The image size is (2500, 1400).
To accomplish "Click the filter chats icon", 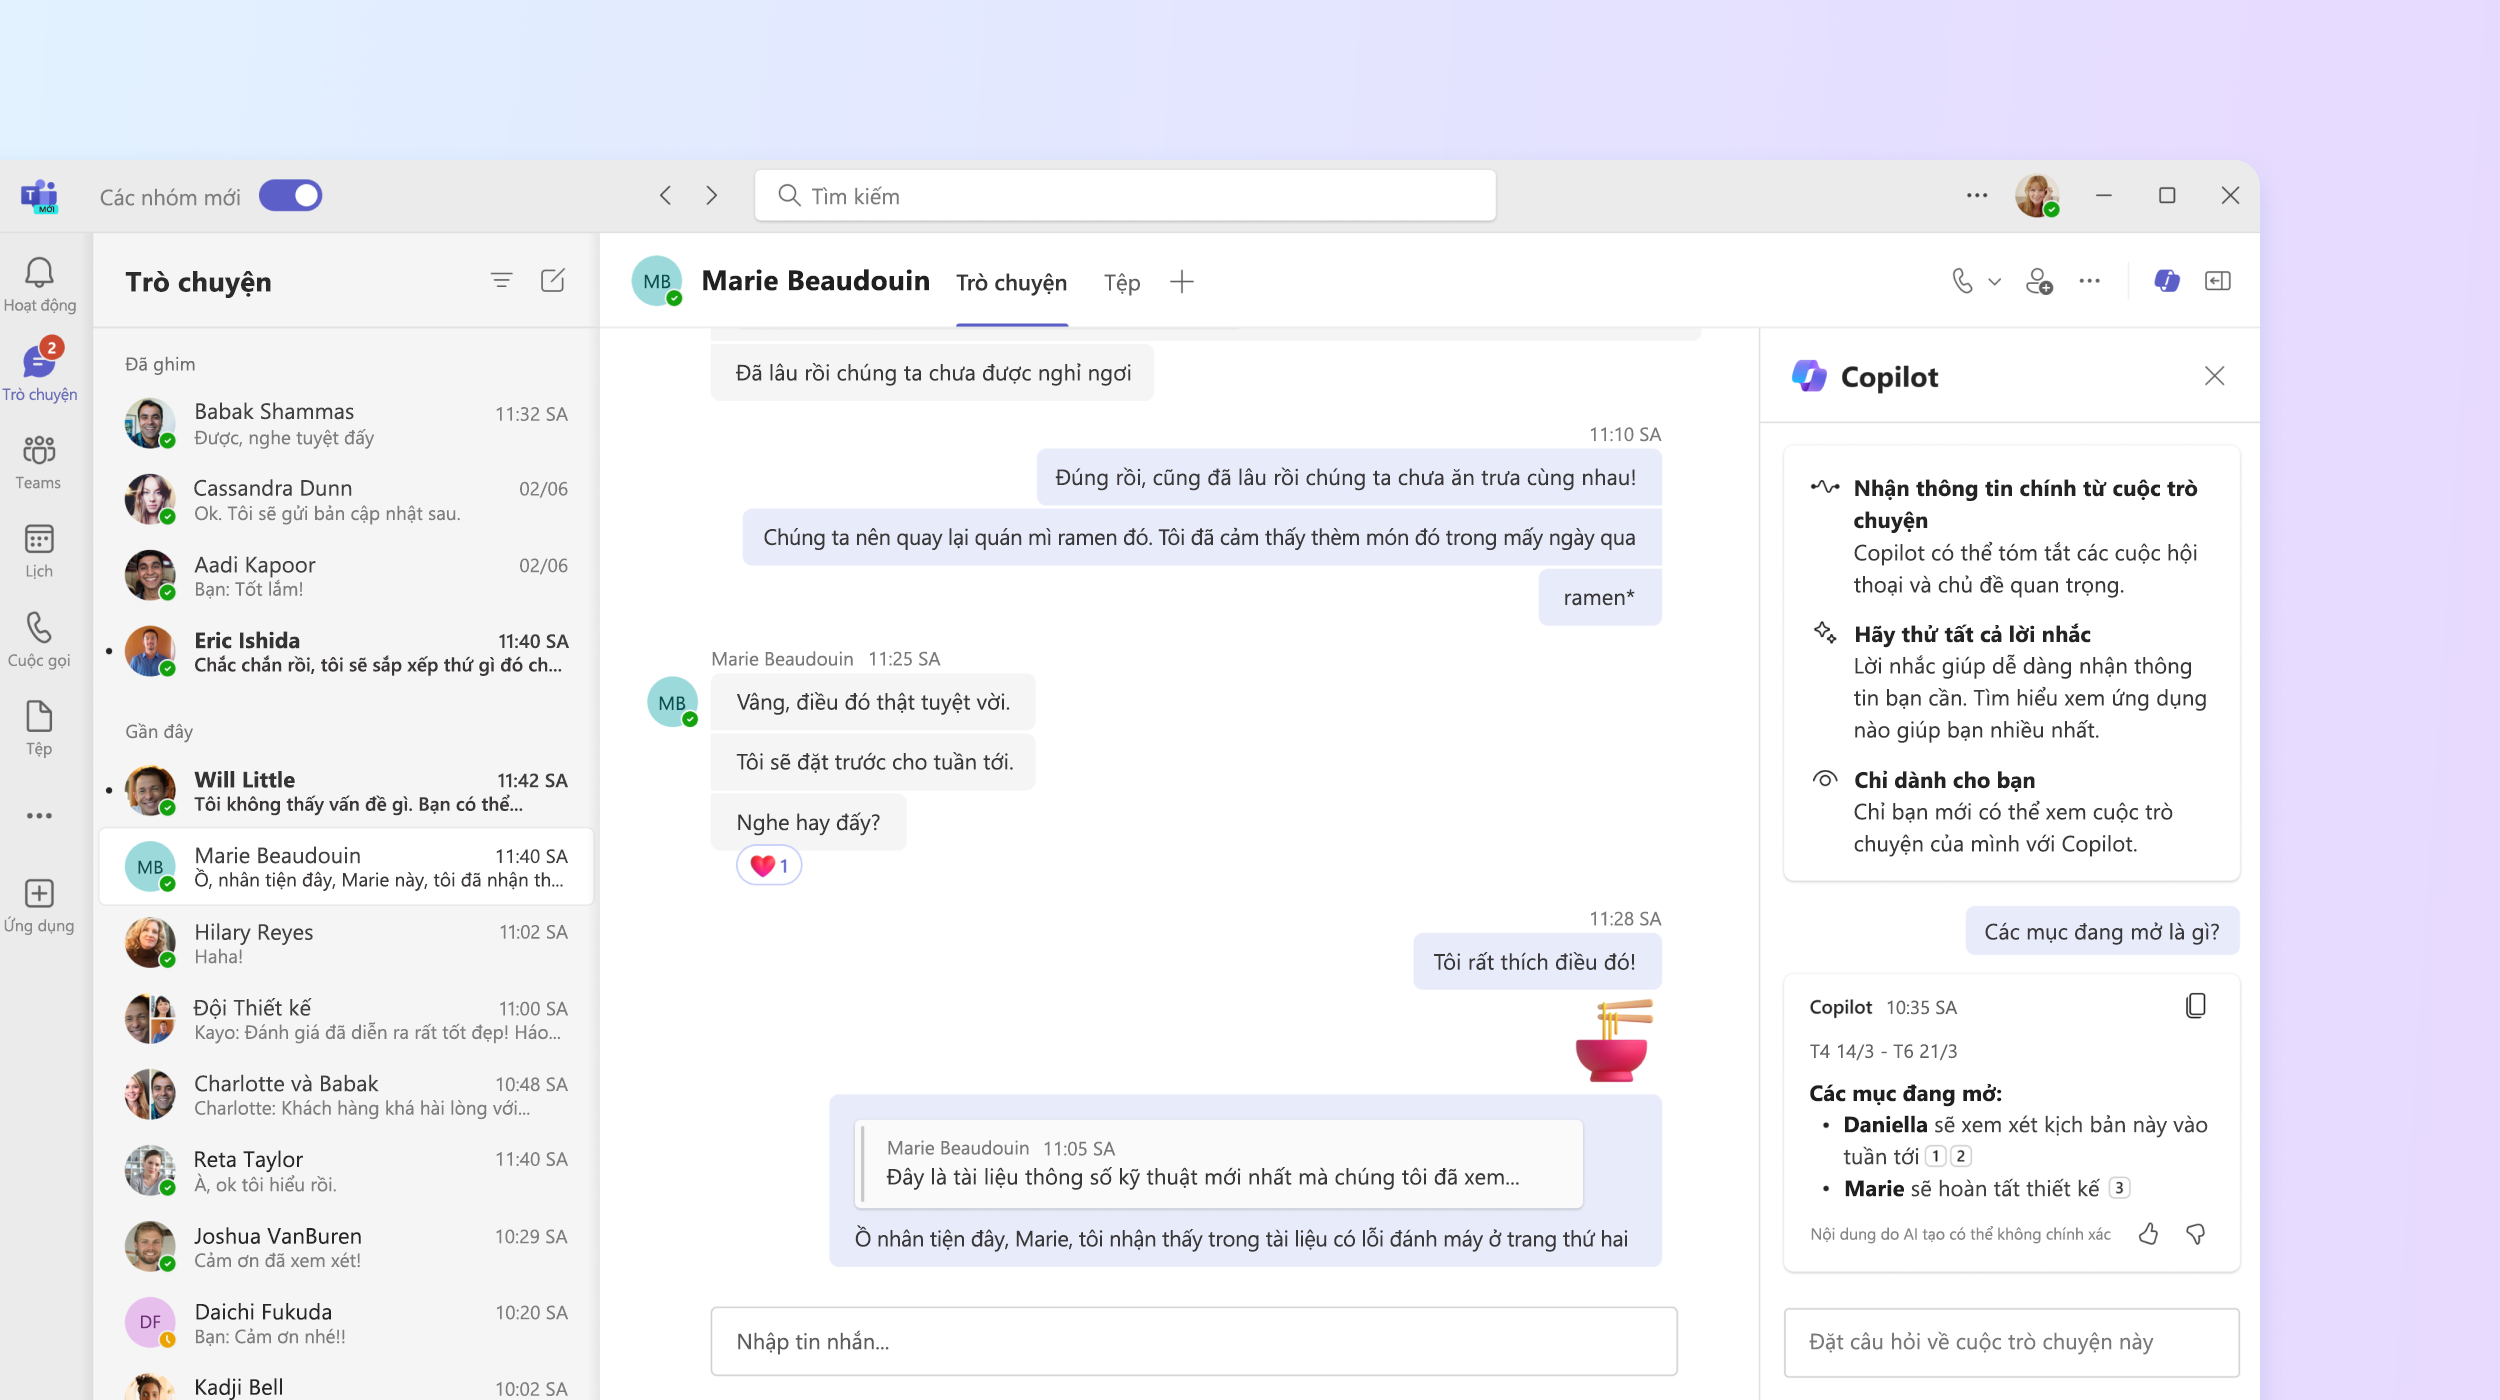I will (500, 282).
